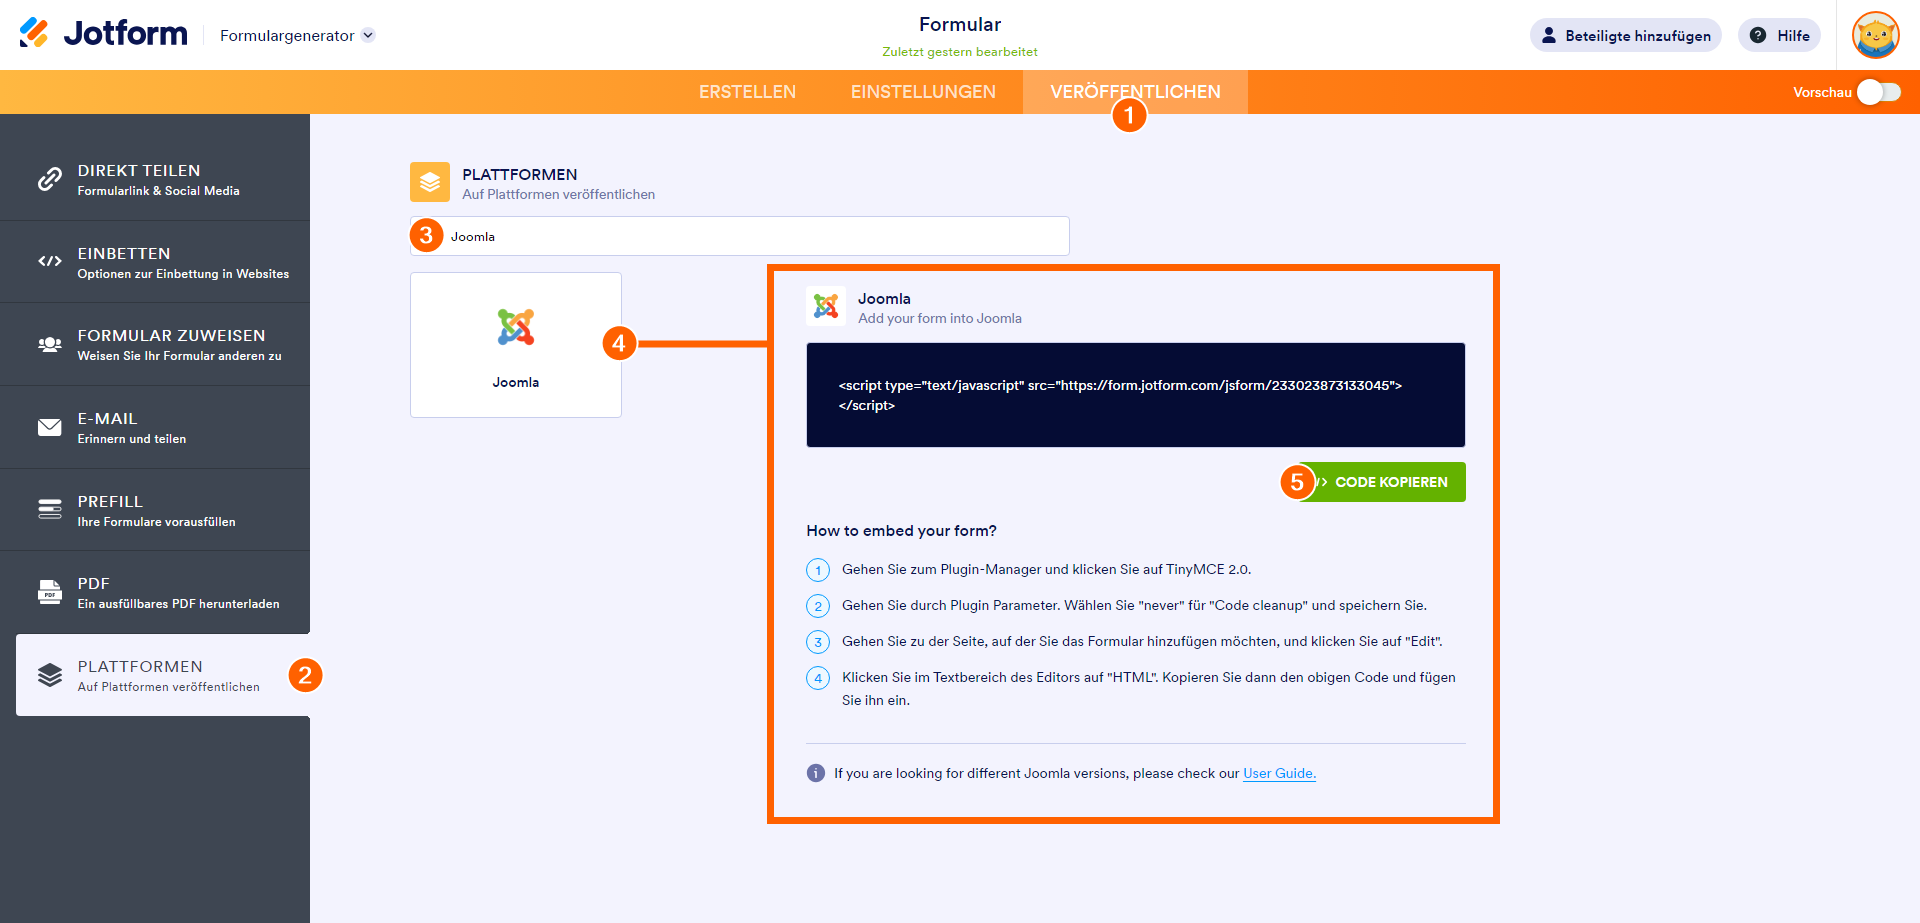Select DIREKT TEILEN in sidebar
The height and width of the screenshot is (923, 1920).
(155, 179)
